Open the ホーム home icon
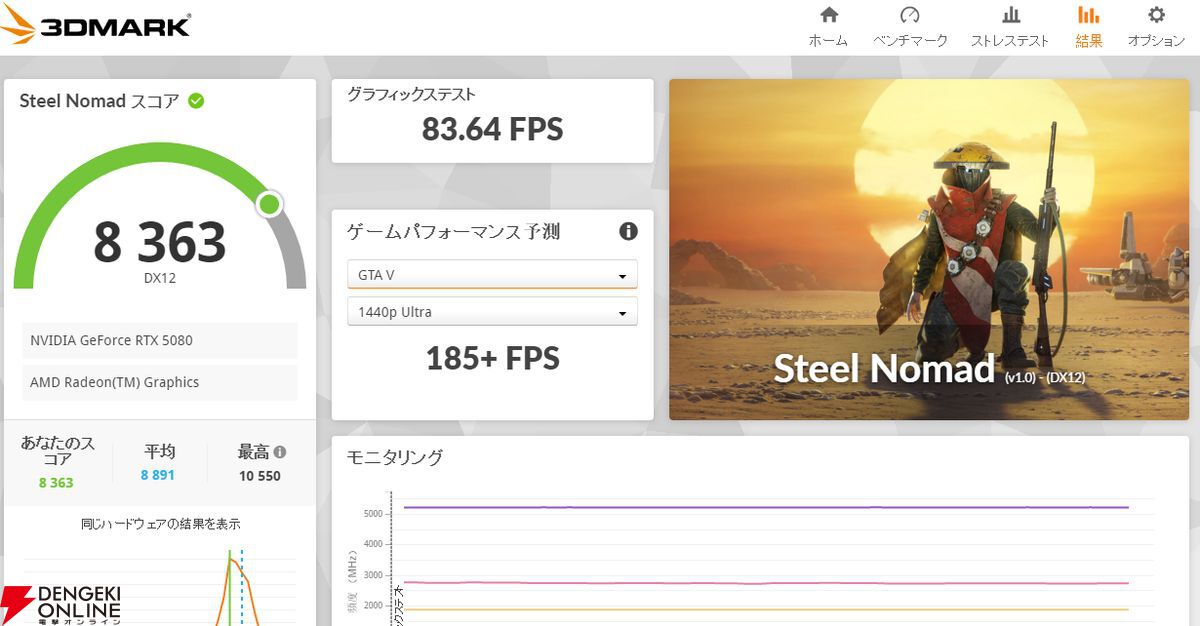This screenshot has width=1200, height=626. [x=829, y=15]
